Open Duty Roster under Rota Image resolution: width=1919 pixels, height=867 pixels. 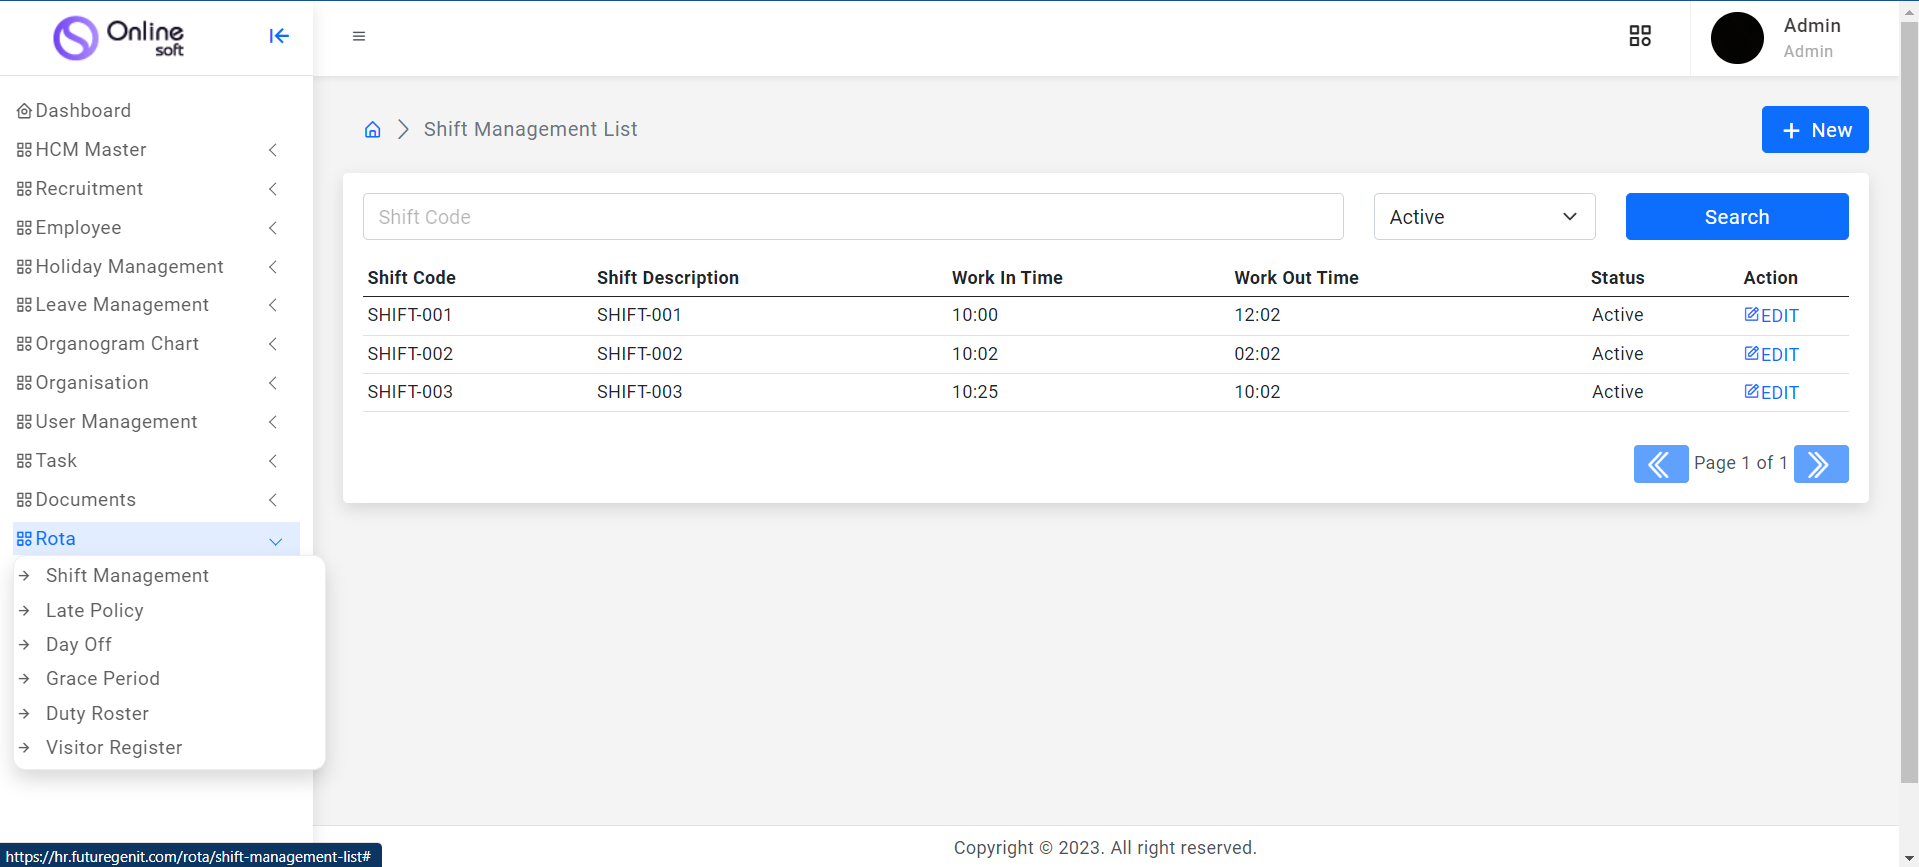pyautogui.click(x=97, y=714)
